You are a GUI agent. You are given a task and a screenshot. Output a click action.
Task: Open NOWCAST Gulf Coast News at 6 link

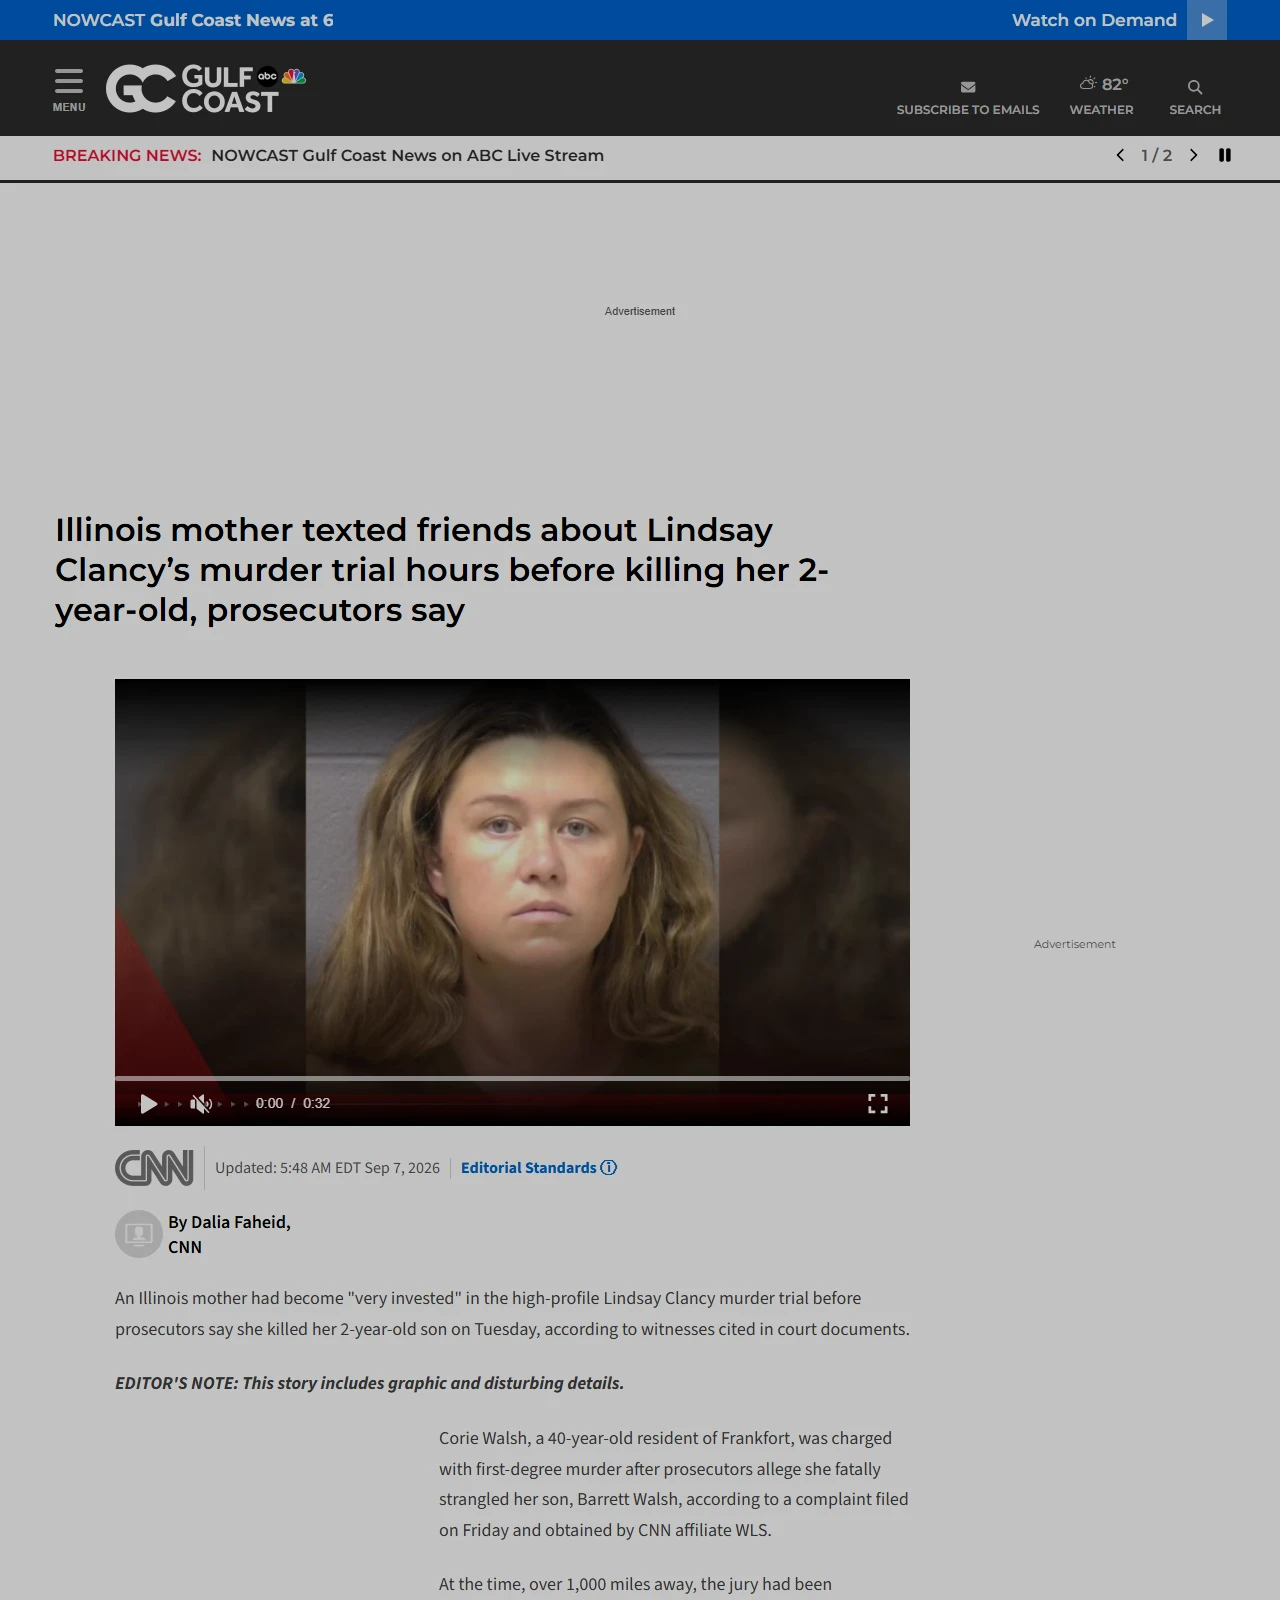coord(193,20)
